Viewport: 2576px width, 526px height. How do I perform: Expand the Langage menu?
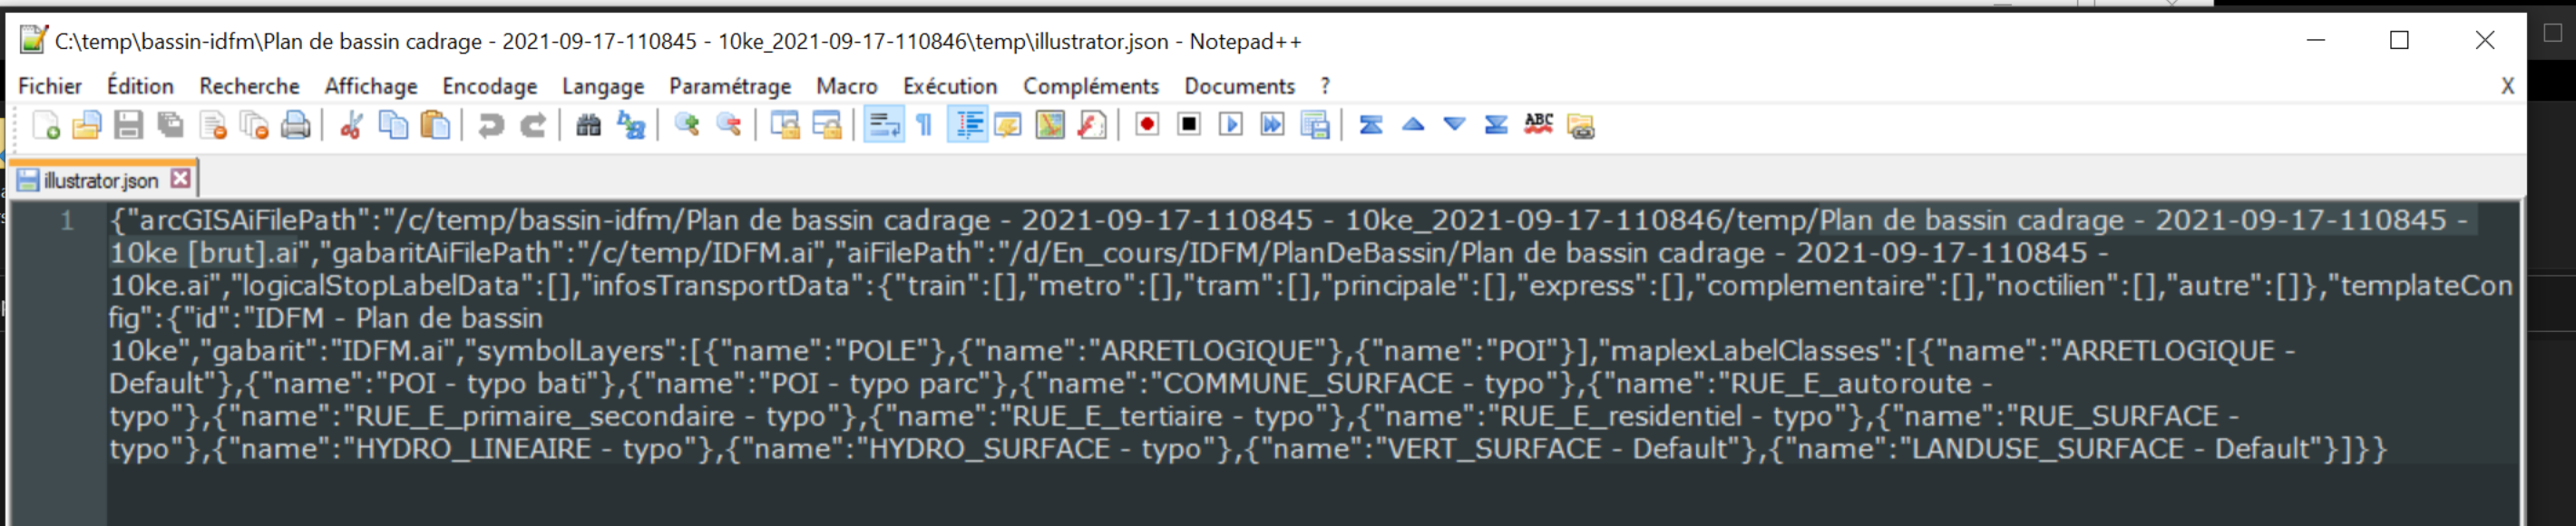click(x=602, y=86)
